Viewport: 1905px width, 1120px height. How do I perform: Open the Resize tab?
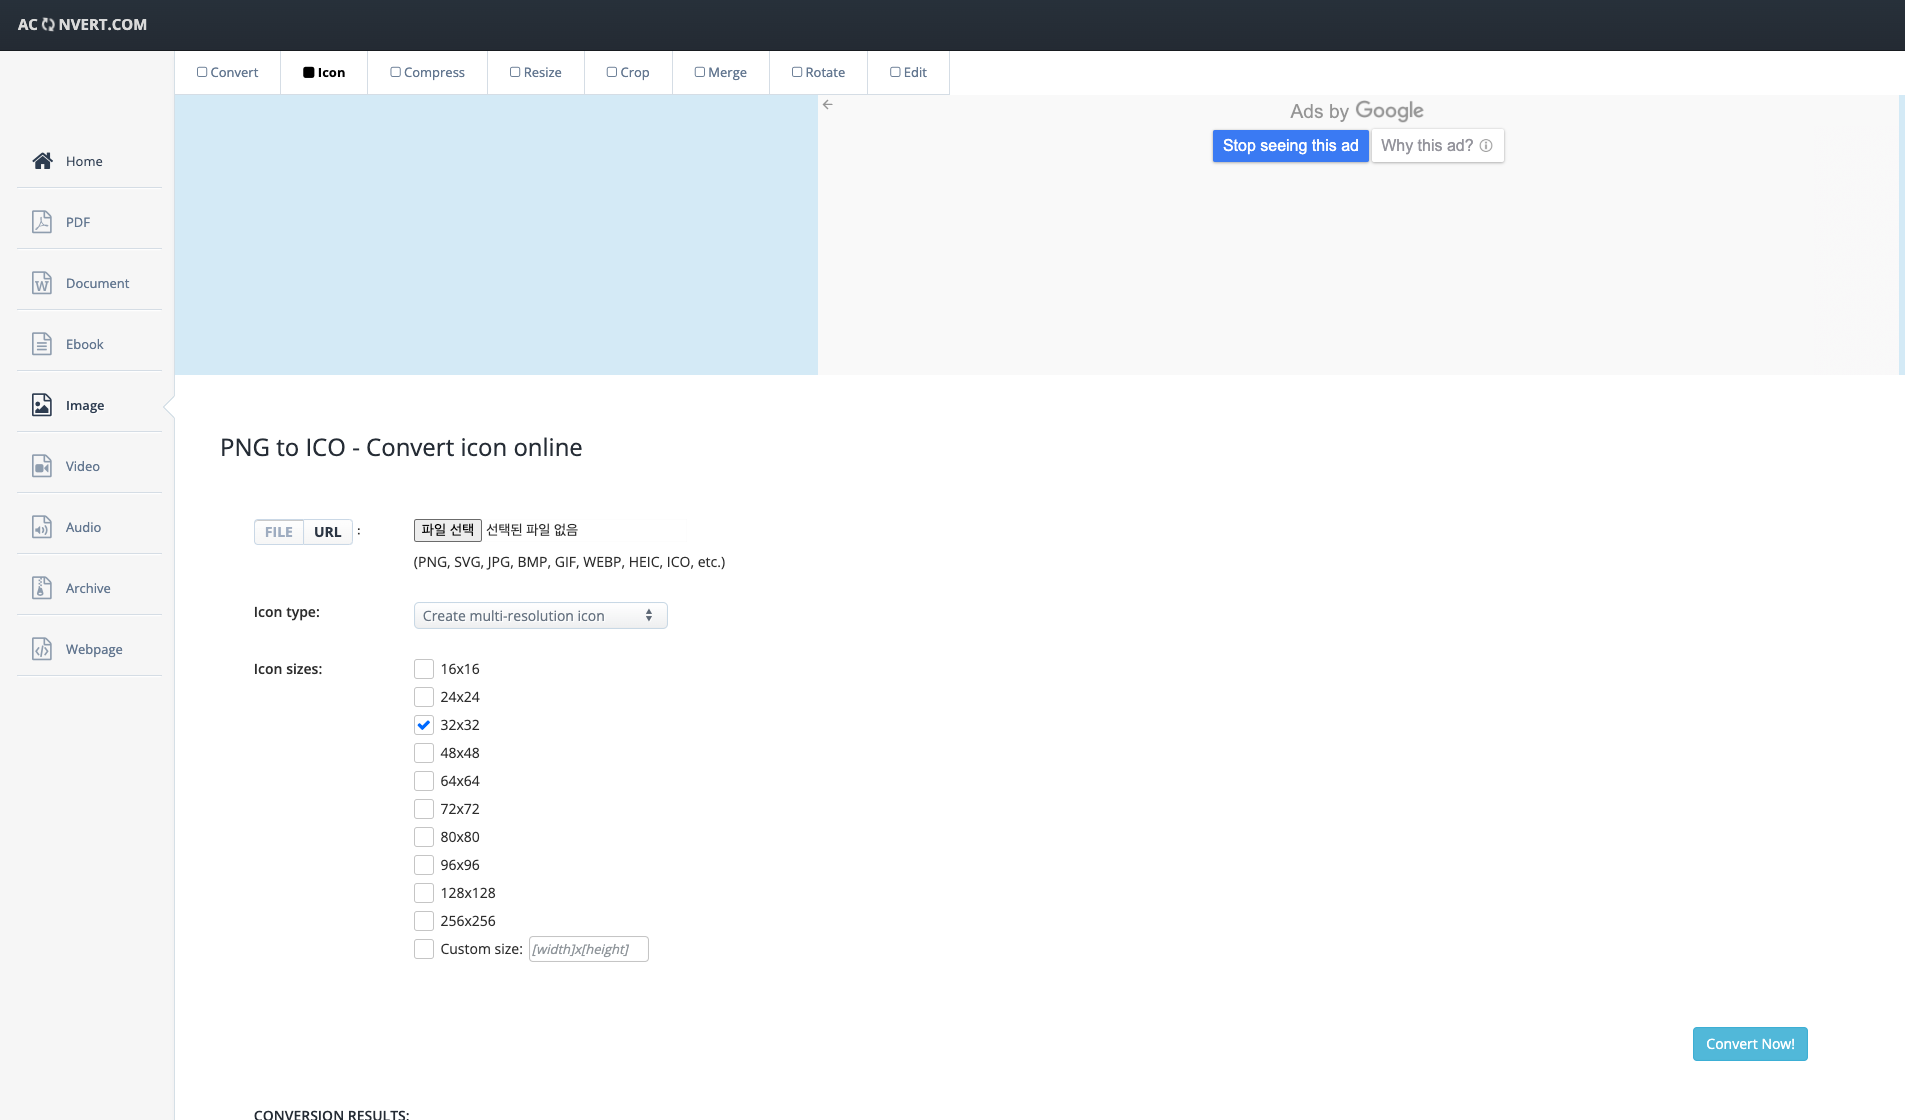coord(535,72)
